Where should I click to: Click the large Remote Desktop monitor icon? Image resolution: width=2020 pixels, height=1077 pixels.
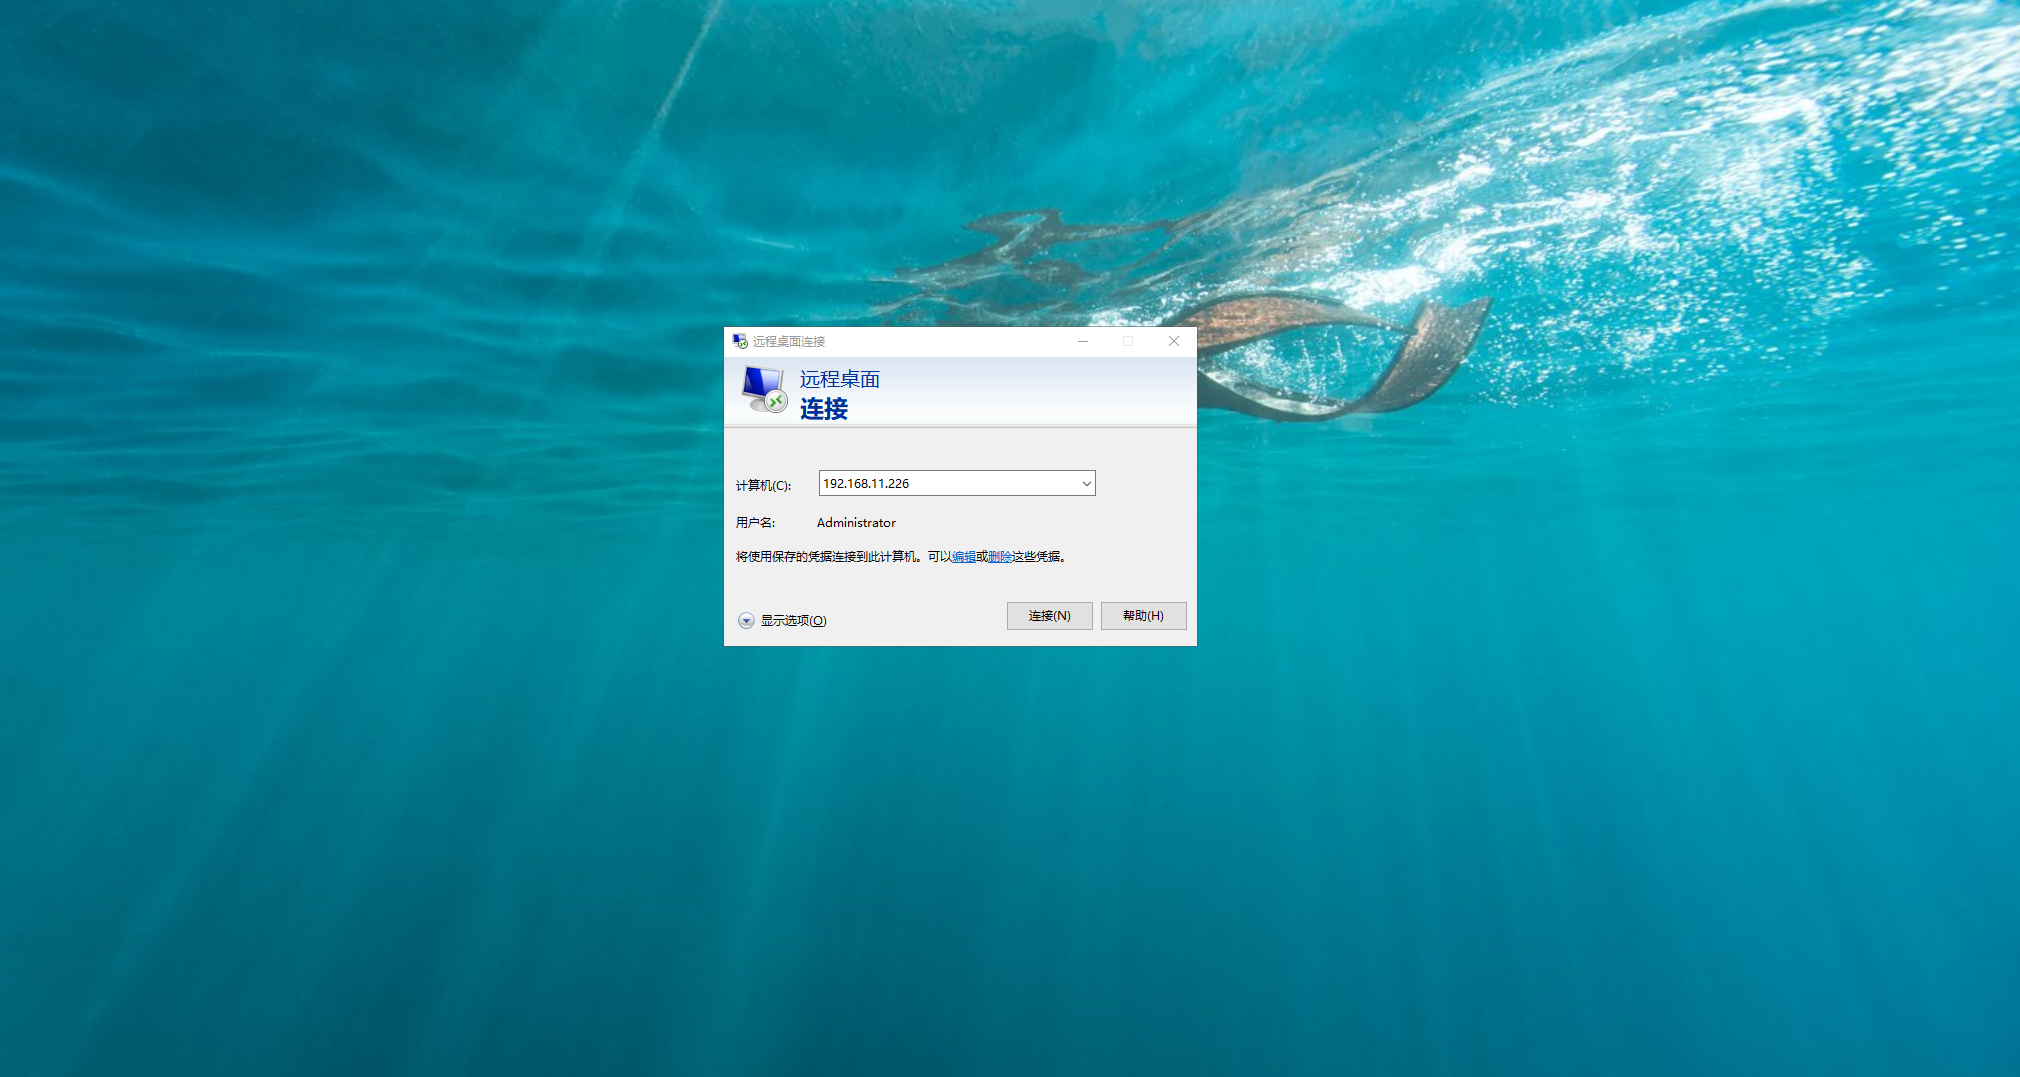(x=764, y=390)
